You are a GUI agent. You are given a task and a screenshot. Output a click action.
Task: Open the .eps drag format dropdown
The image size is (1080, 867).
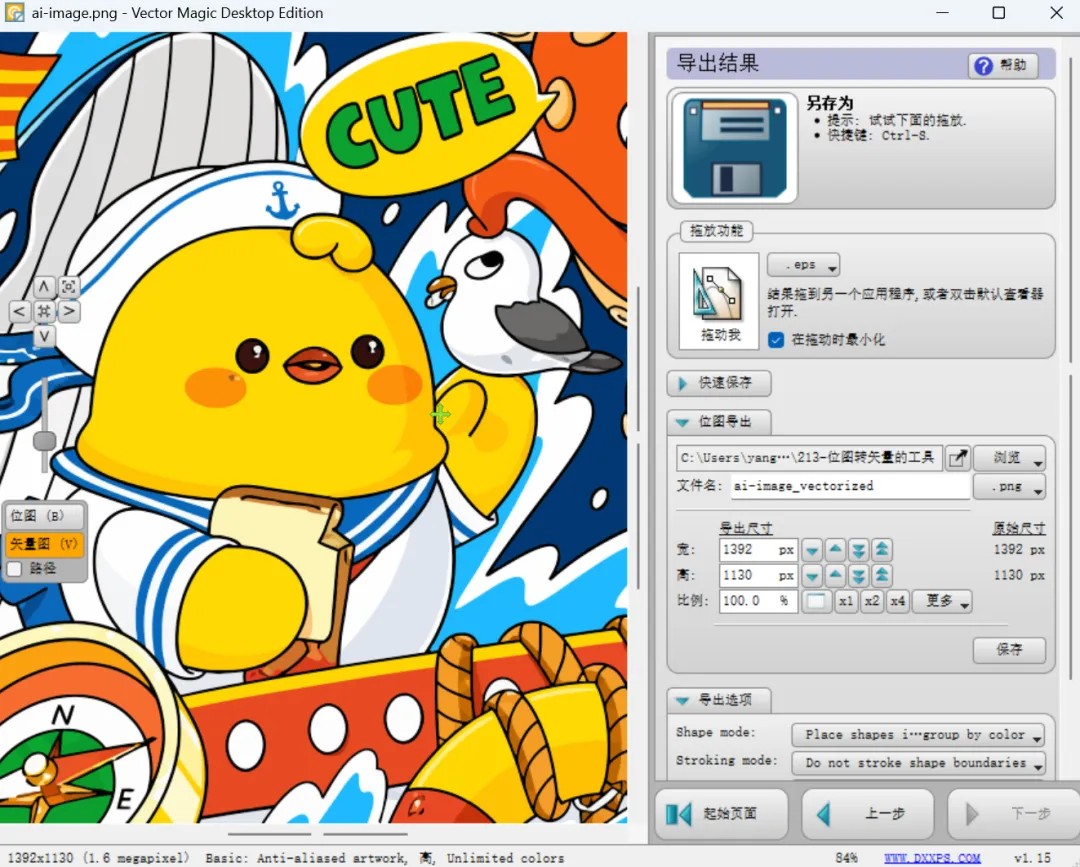pyautogui.click(x=803, y=265)
